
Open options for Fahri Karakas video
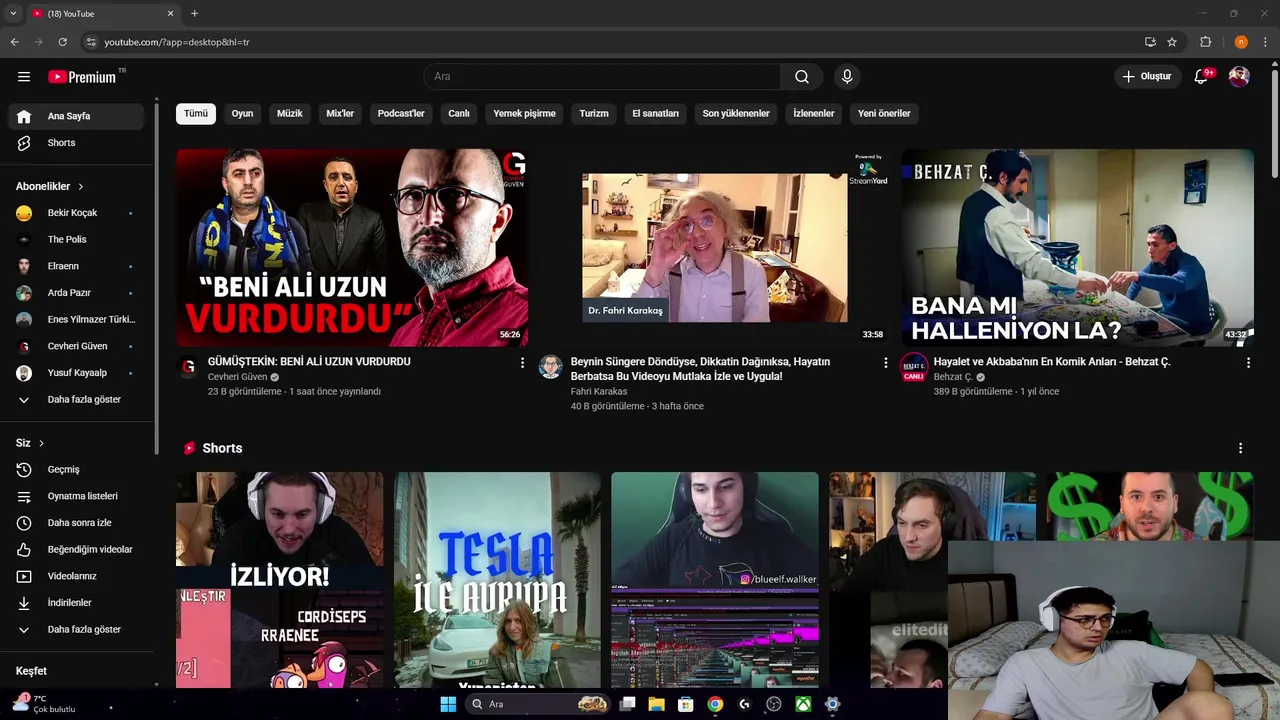885,363
